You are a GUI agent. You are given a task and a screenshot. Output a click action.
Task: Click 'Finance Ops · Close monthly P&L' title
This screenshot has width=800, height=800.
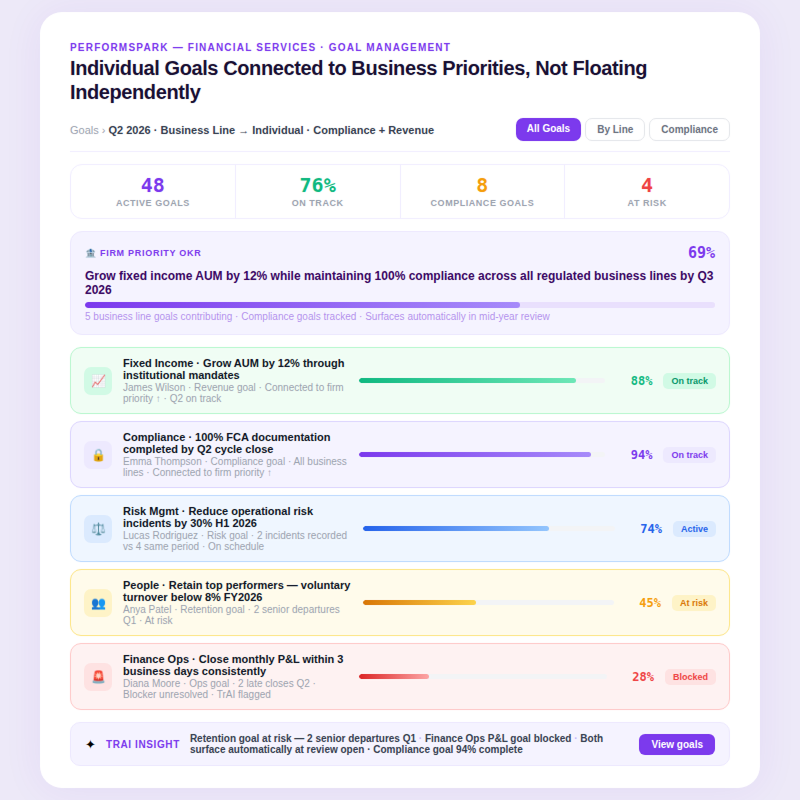(233, 665)
